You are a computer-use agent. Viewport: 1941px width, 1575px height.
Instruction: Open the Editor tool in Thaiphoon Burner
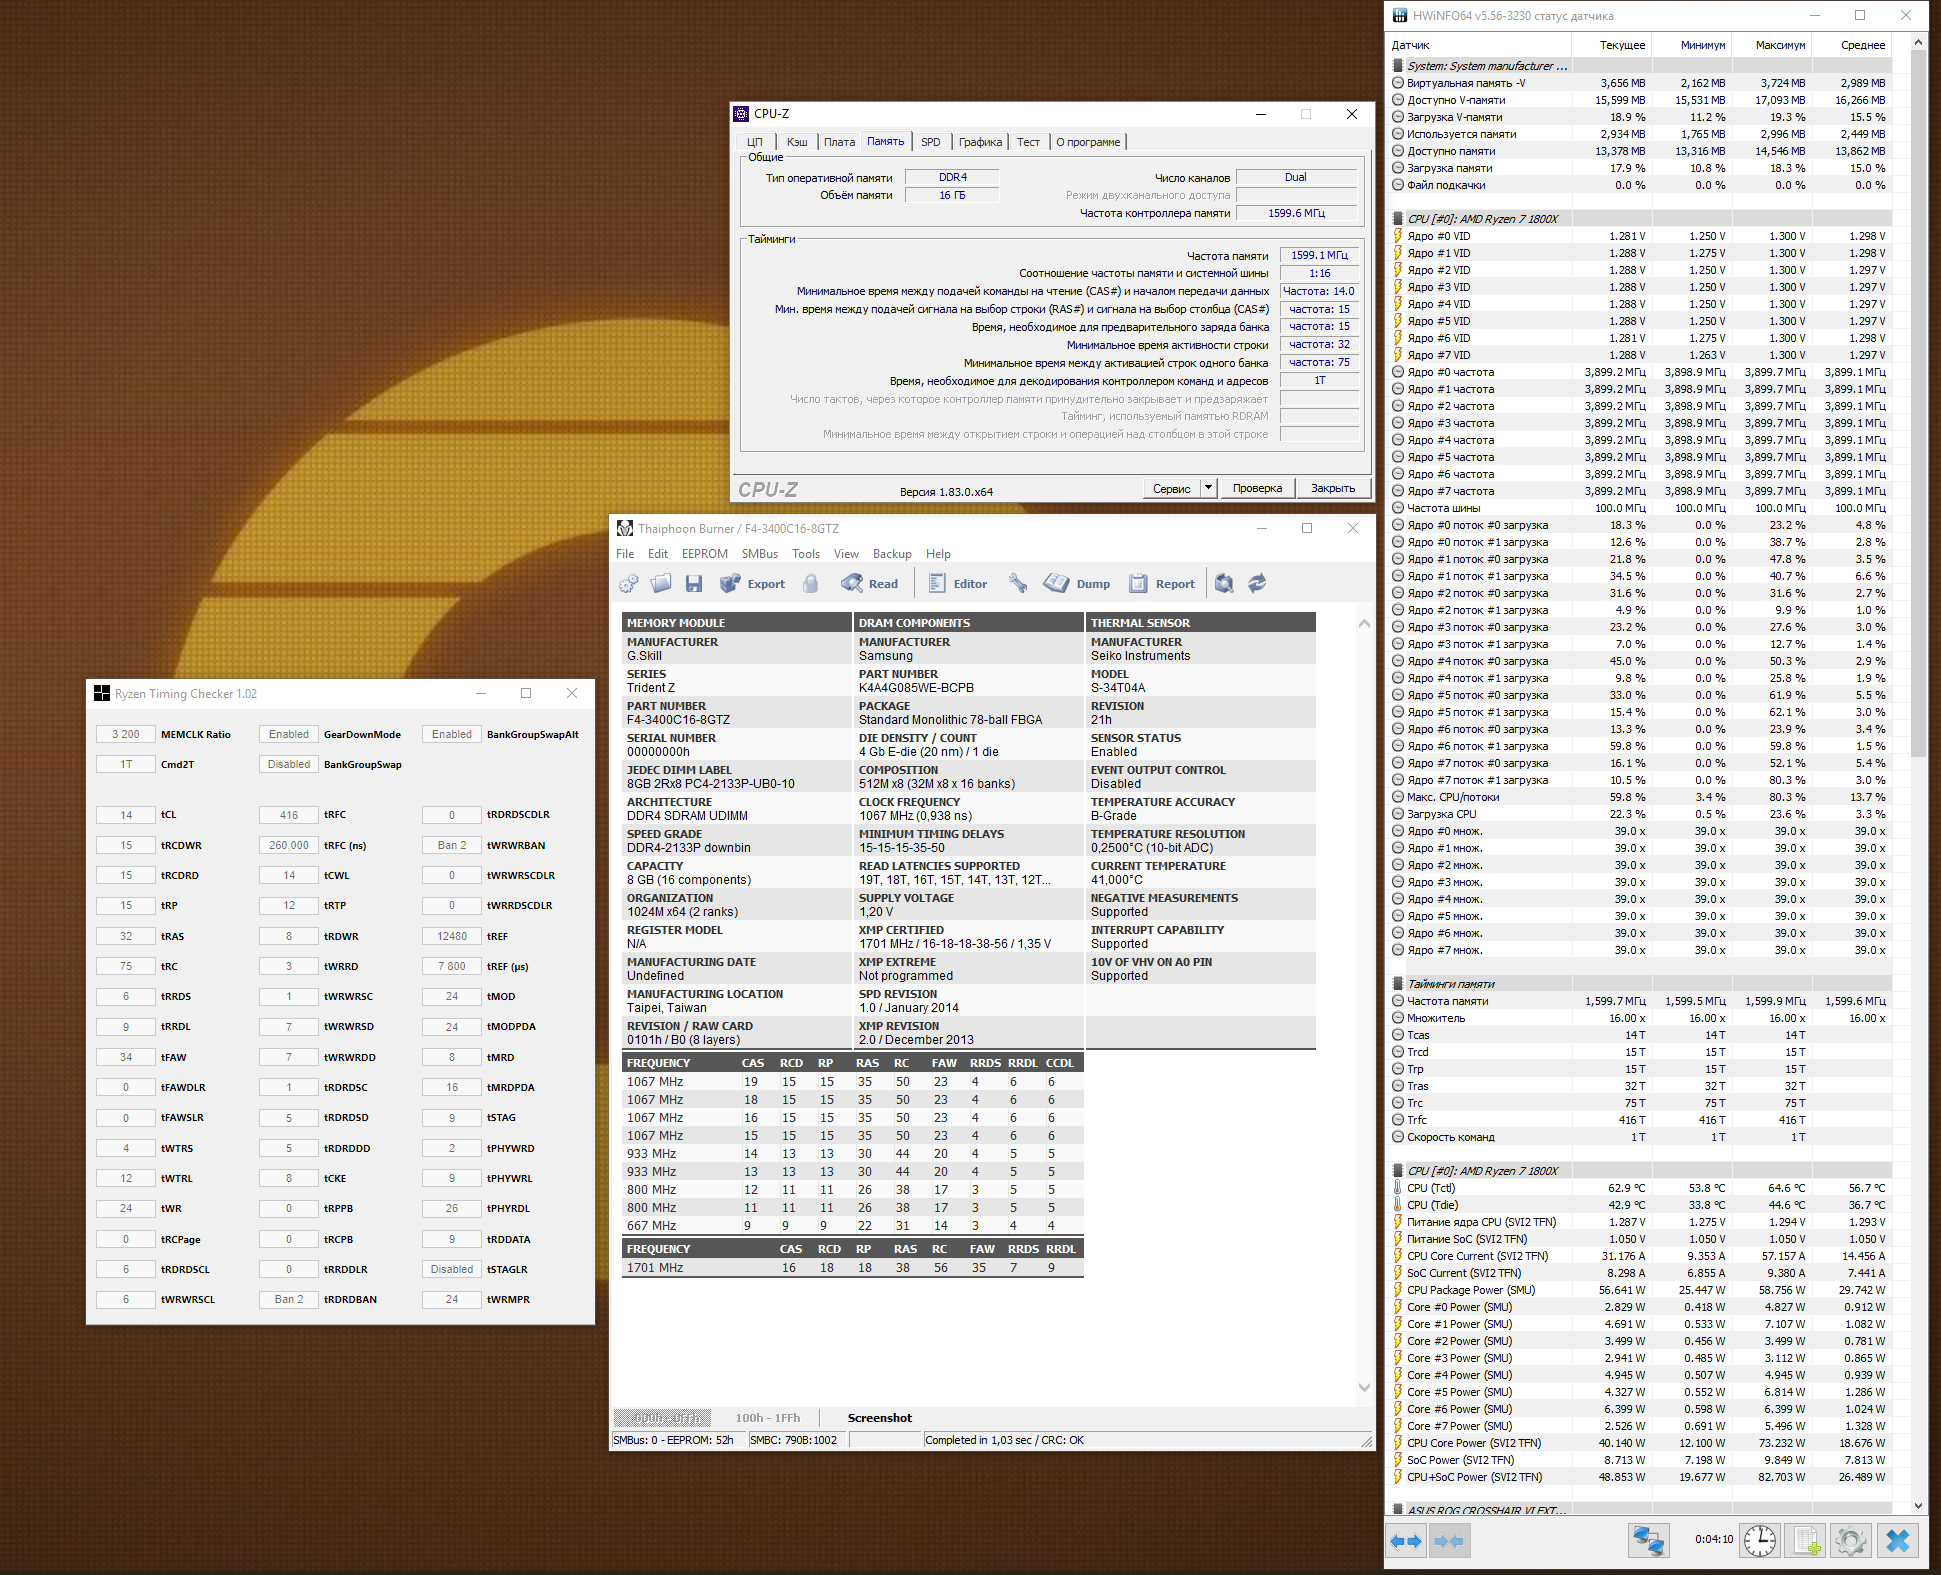pyautogui.click(x=957, y=584)
